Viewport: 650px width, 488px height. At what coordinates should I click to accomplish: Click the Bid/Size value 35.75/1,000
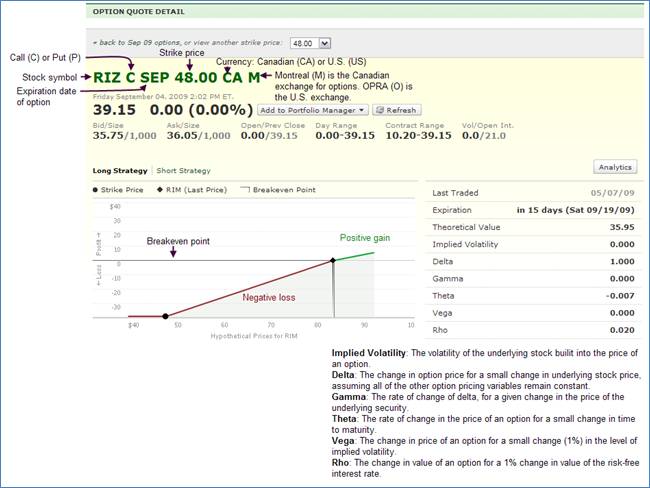[124, 136]
